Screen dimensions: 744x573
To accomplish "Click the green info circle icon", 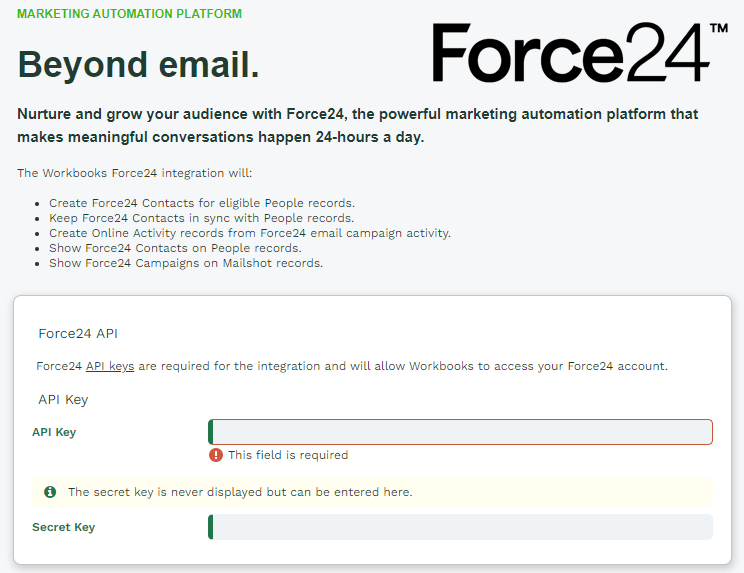I will pos(50,492).
